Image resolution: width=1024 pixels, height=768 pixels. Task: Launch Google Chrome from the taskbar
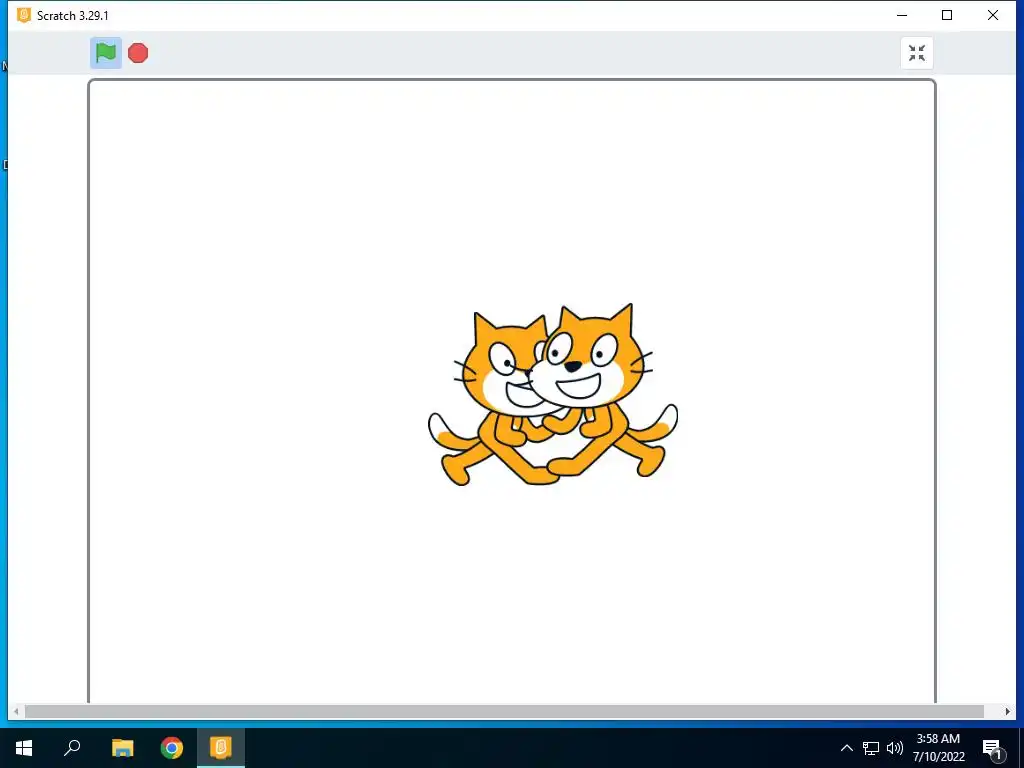click(x=172, y=748)
